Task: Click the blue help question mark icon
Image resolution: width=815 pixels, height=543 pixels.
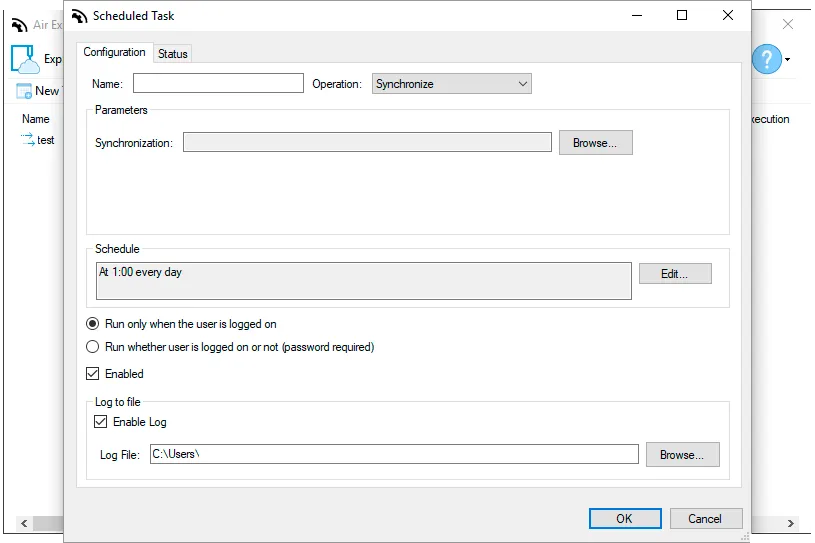Action: point(767,59)
